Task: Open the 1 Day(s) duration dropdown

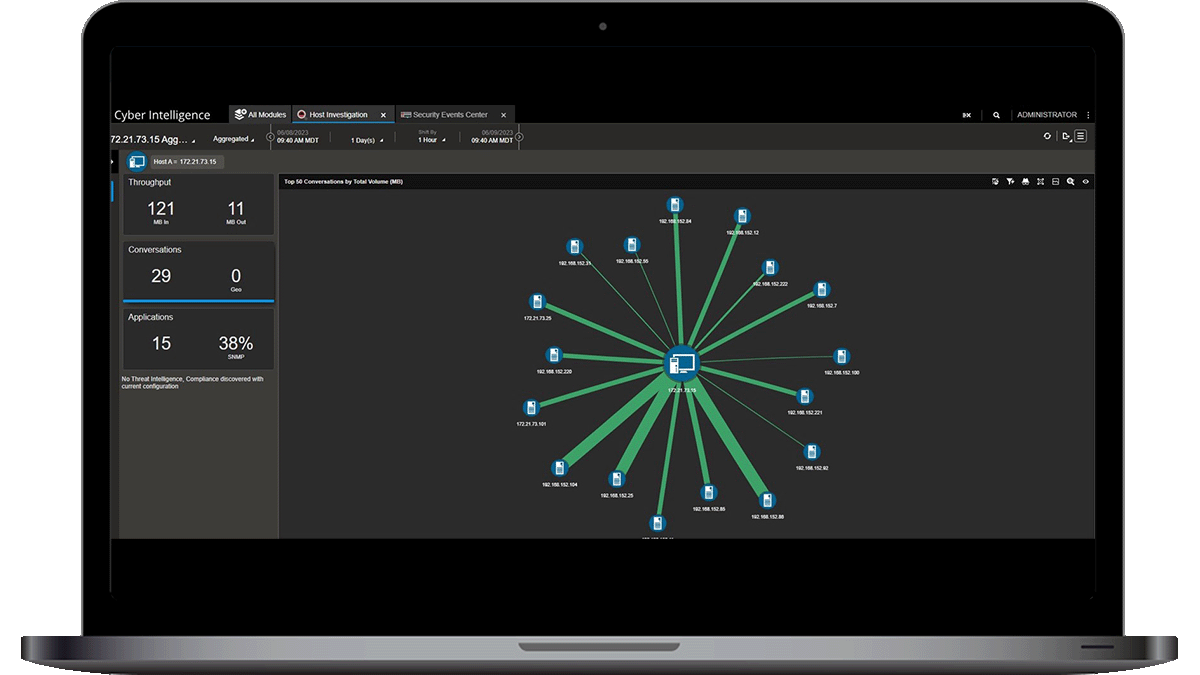Action: (366, 140)
